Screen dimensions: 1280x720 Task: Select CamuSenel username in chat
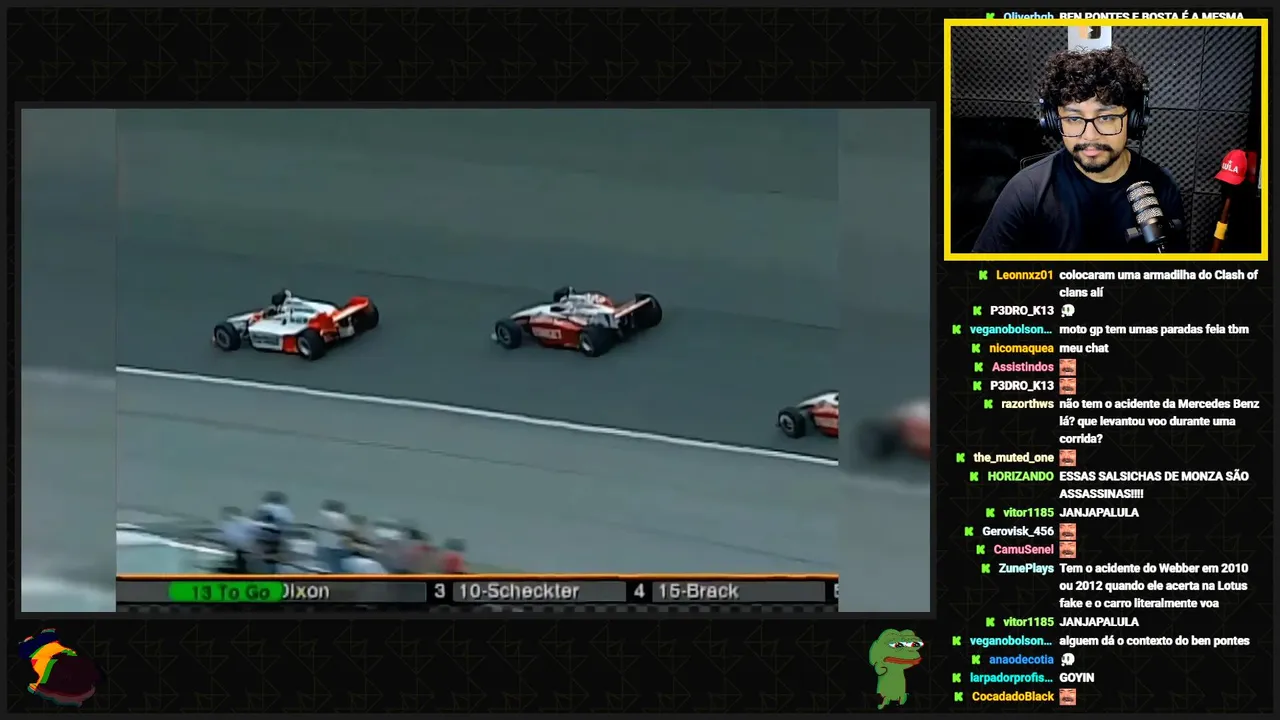point(1023,550)
